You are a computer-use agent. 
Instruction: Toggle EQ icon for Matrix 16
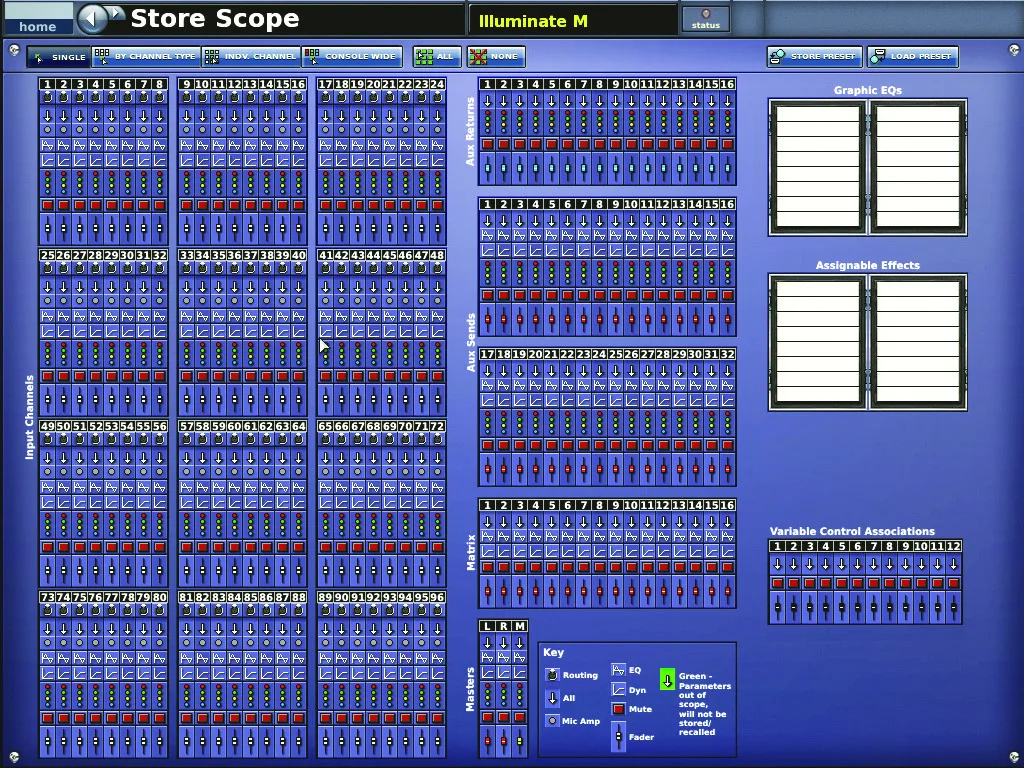coord(728,536)
